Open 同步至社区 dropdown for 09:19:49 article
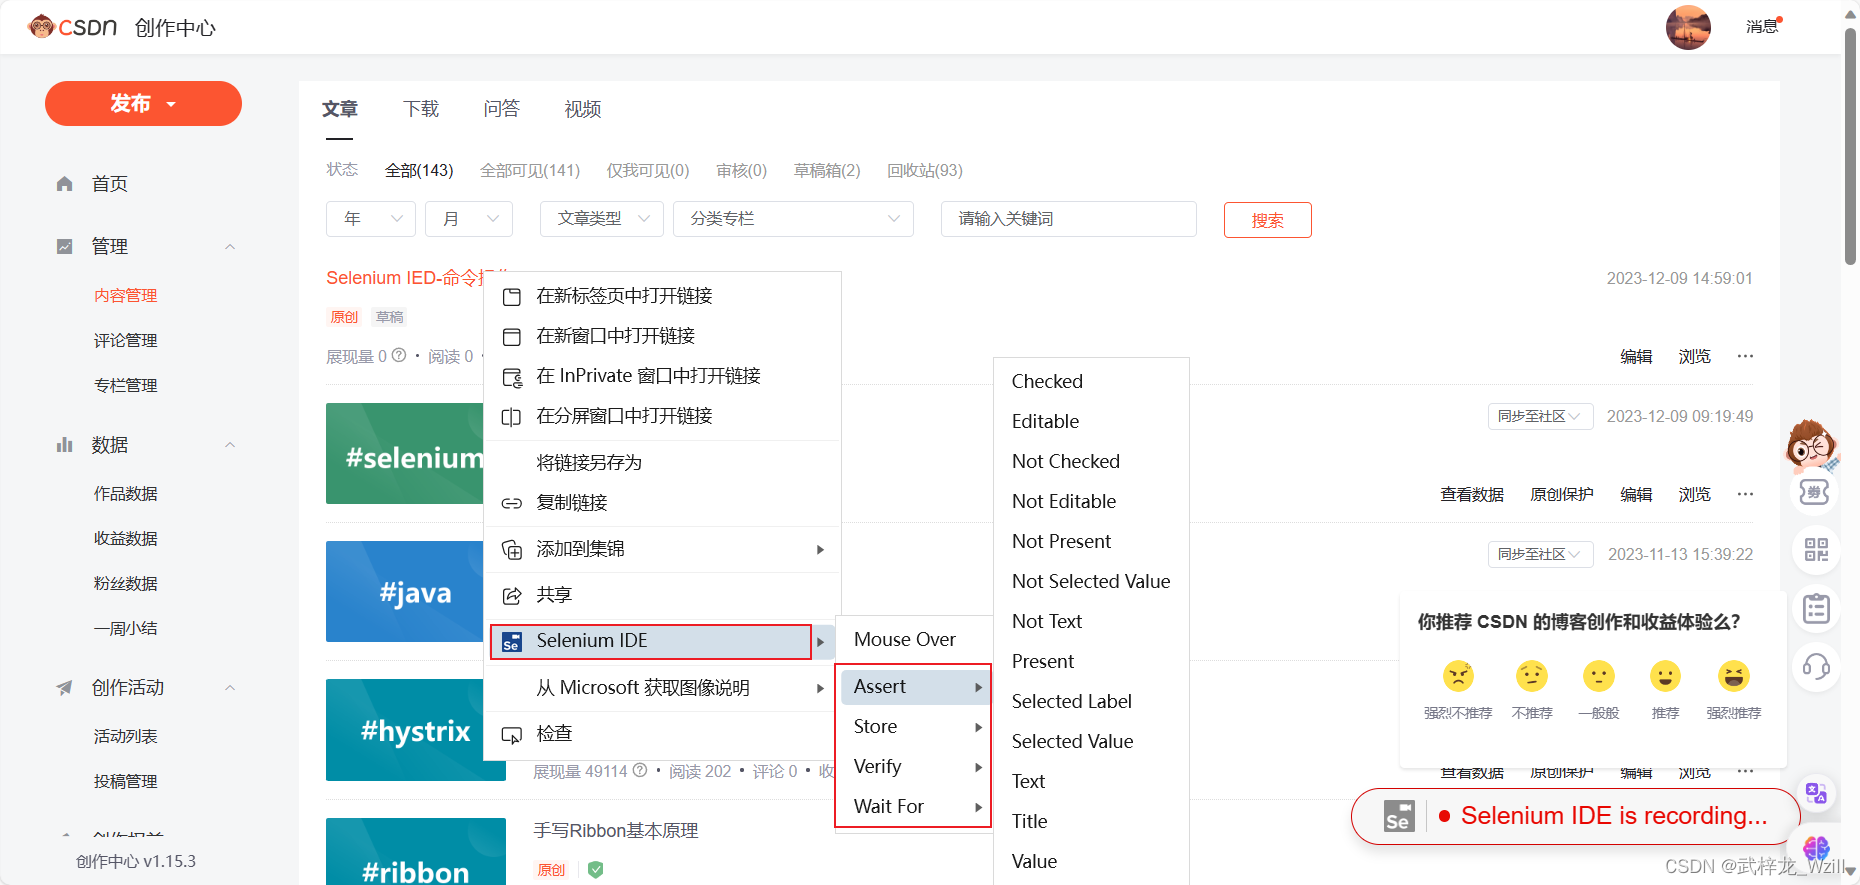Screen dimensions: 1860x885 coord(1540,416)
